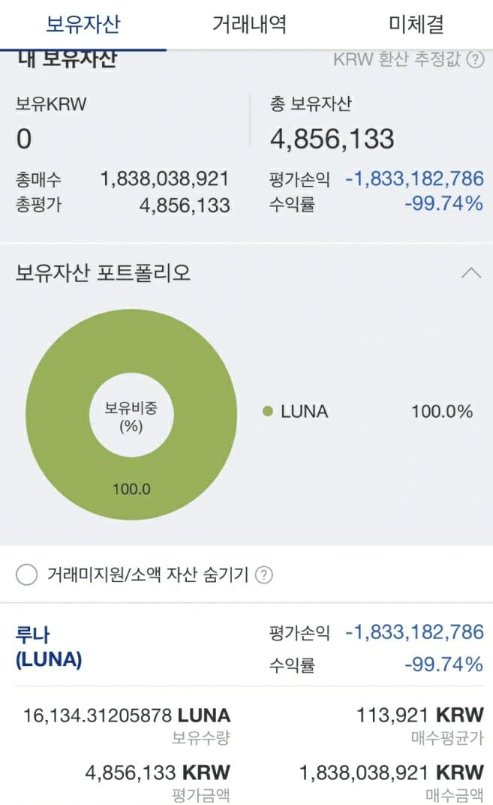The height and width of the screenshot is (805, 493).
Task: Click help icon beside KRW 환산 추정값
Action: pos(475,60)
